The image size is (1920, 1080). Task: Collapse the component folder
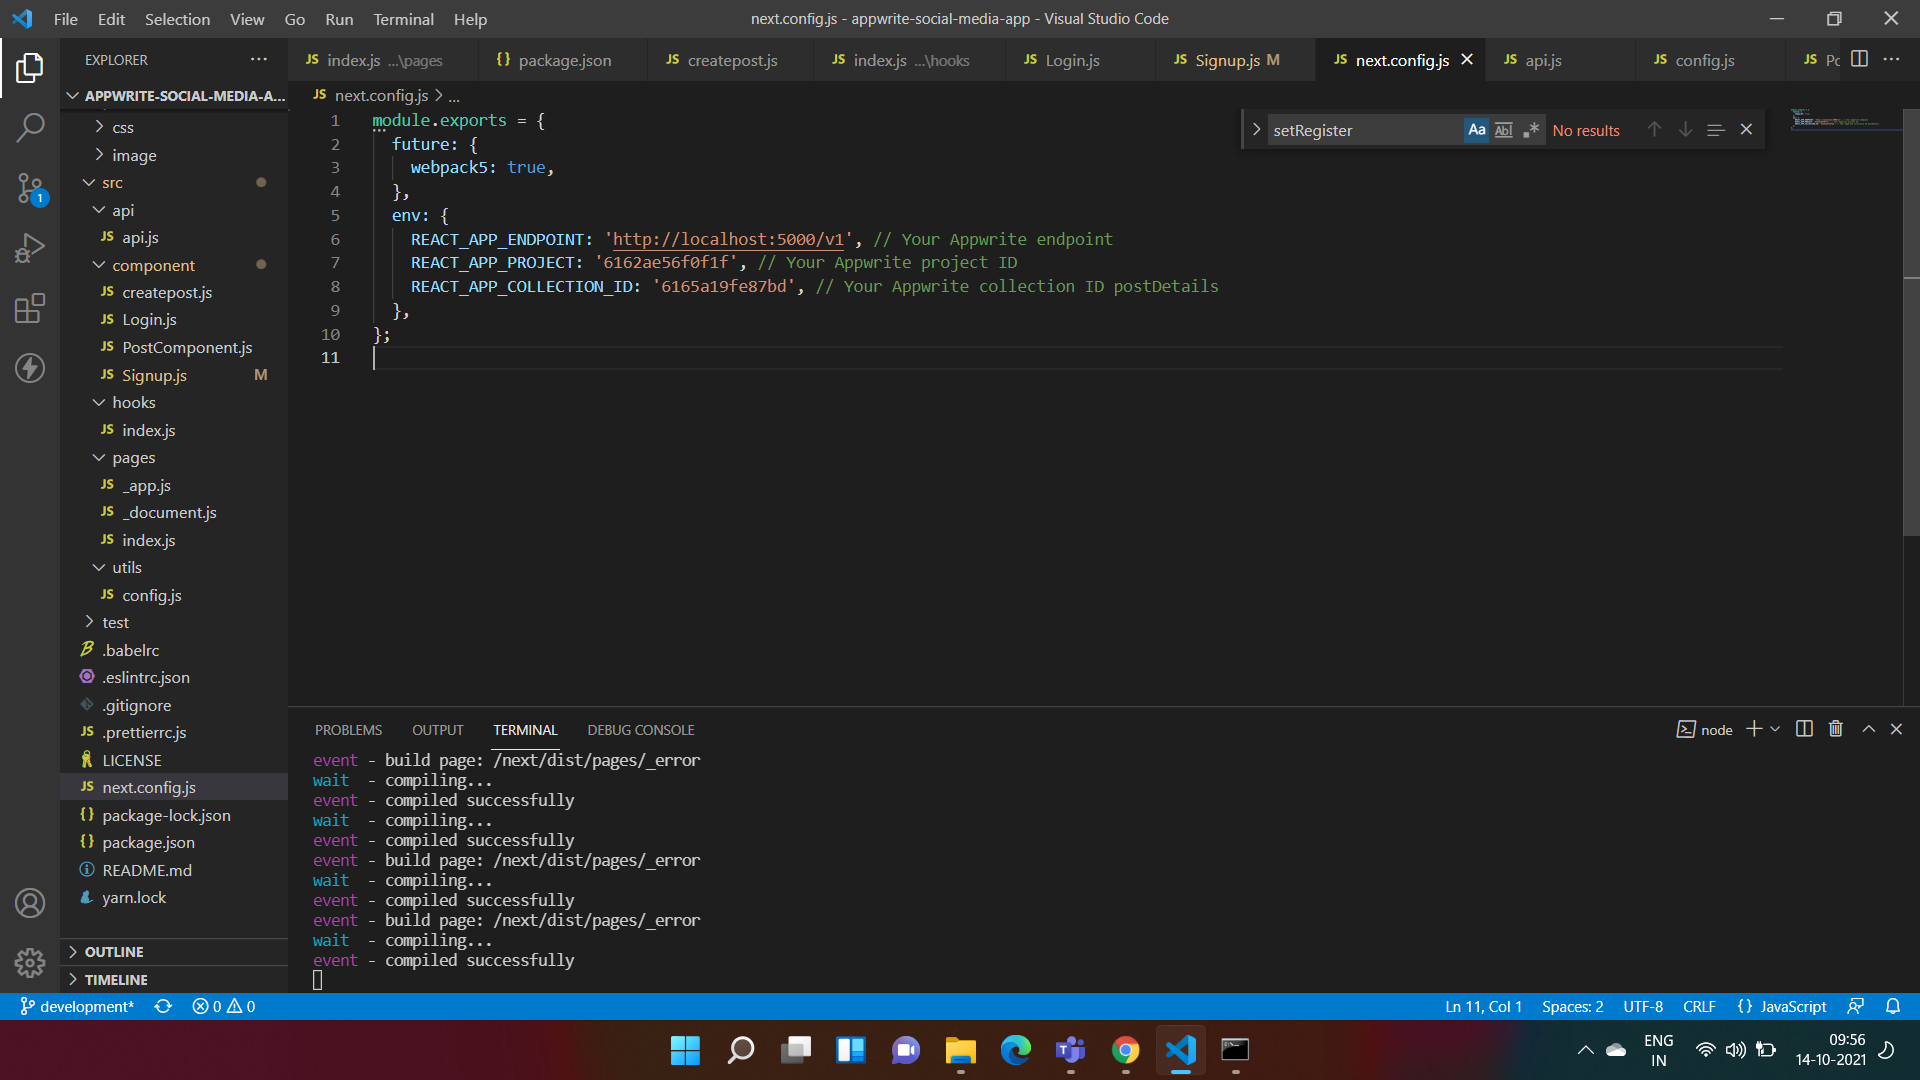click(174, 265)
